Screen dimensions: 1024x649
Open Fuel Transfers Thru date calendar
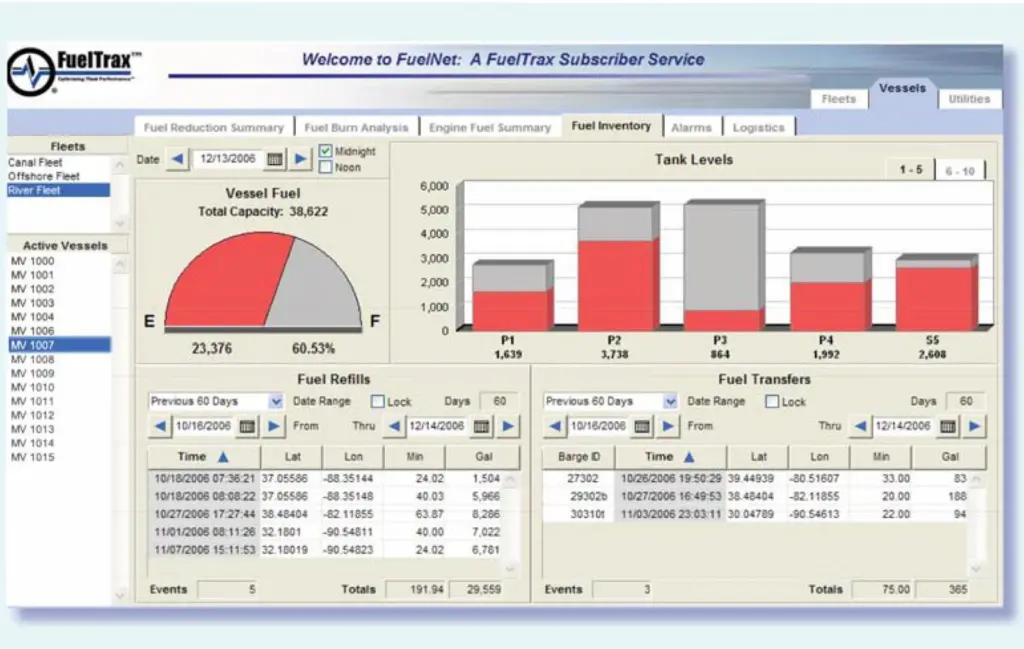[x=948, y=426]
